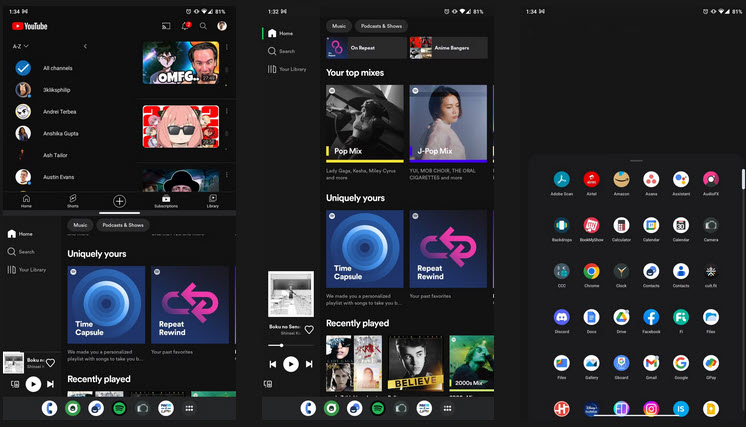Open the Clock app
The height and width of the screenshot is (427, 746).
(x=621, y=271)
